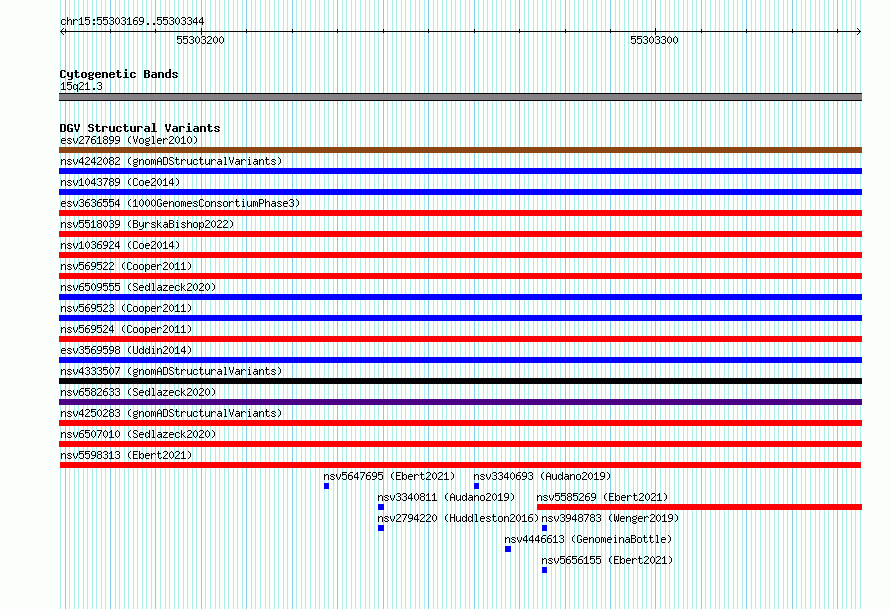
Task: Click the blue marker under nsv4446613
Action: tap(508, 549)
